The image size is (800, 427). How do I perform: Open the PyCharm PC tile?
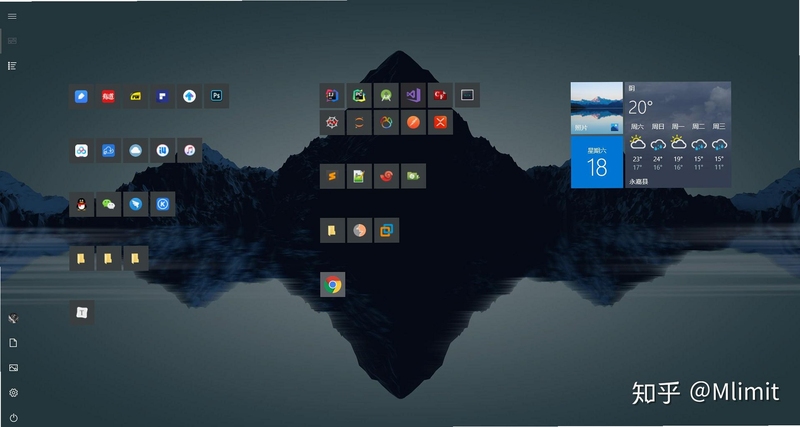coord(359,95)
